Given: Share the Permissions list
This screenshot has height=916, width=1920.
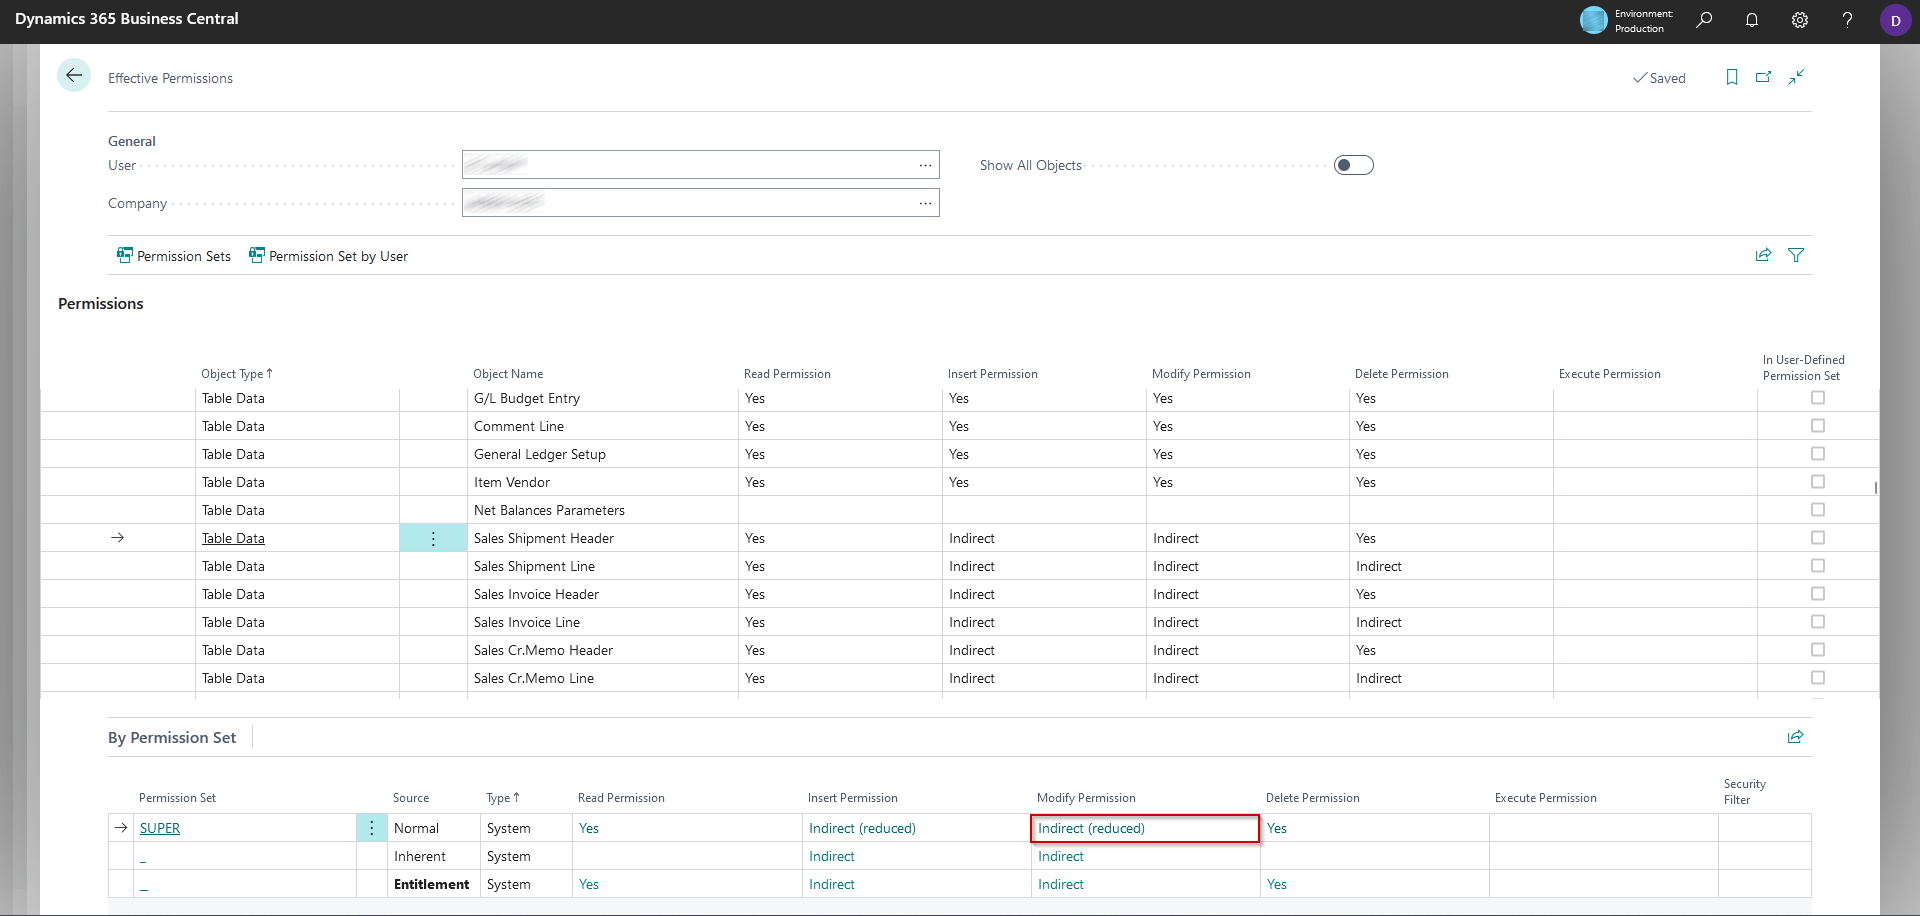Looking at the screenshot, I should coord(1763,255).
